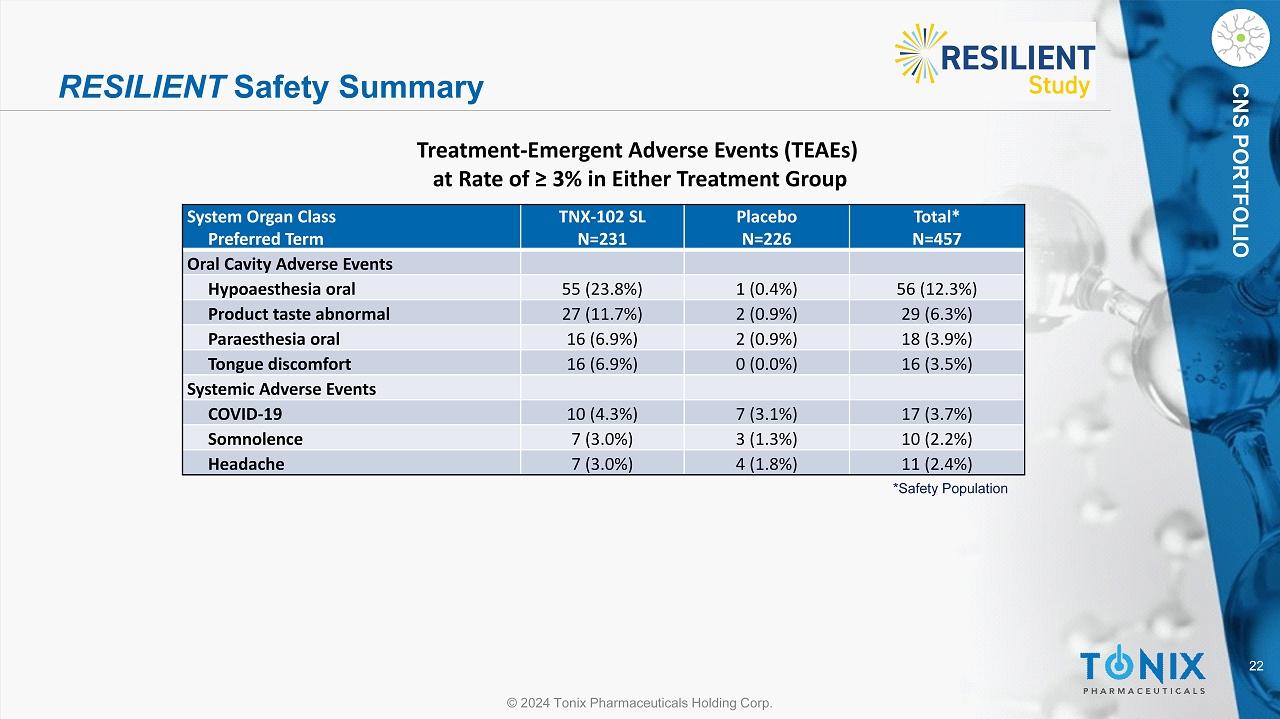Click the 'Product taste abnormal' row label
1280x719 pixels.
tap(299, 314)
